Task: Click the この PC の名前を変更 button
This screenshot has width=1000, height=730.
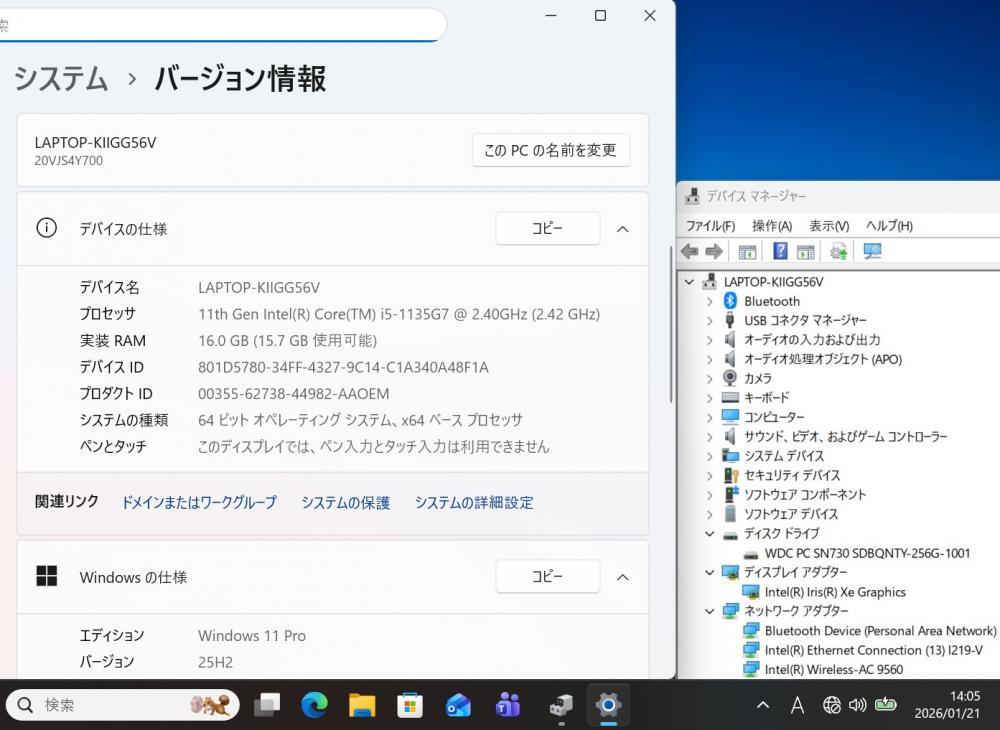Action: click(x=550, y=151)
